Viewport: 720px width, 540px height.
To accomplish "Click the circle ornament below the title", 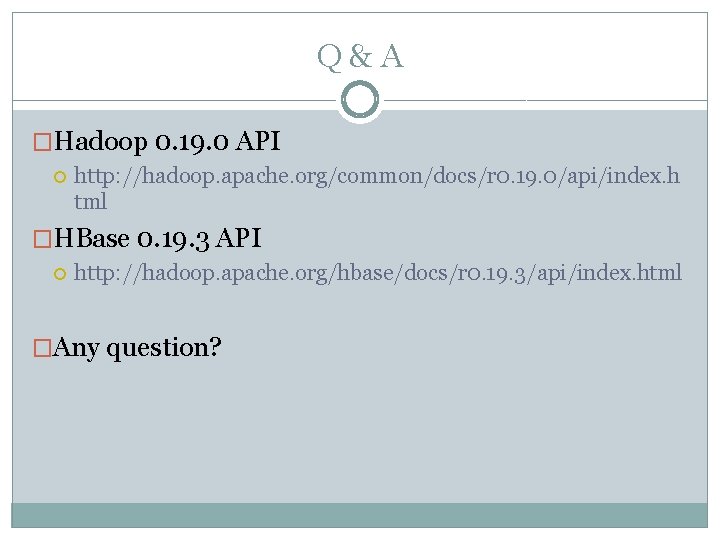I will 359,100.
